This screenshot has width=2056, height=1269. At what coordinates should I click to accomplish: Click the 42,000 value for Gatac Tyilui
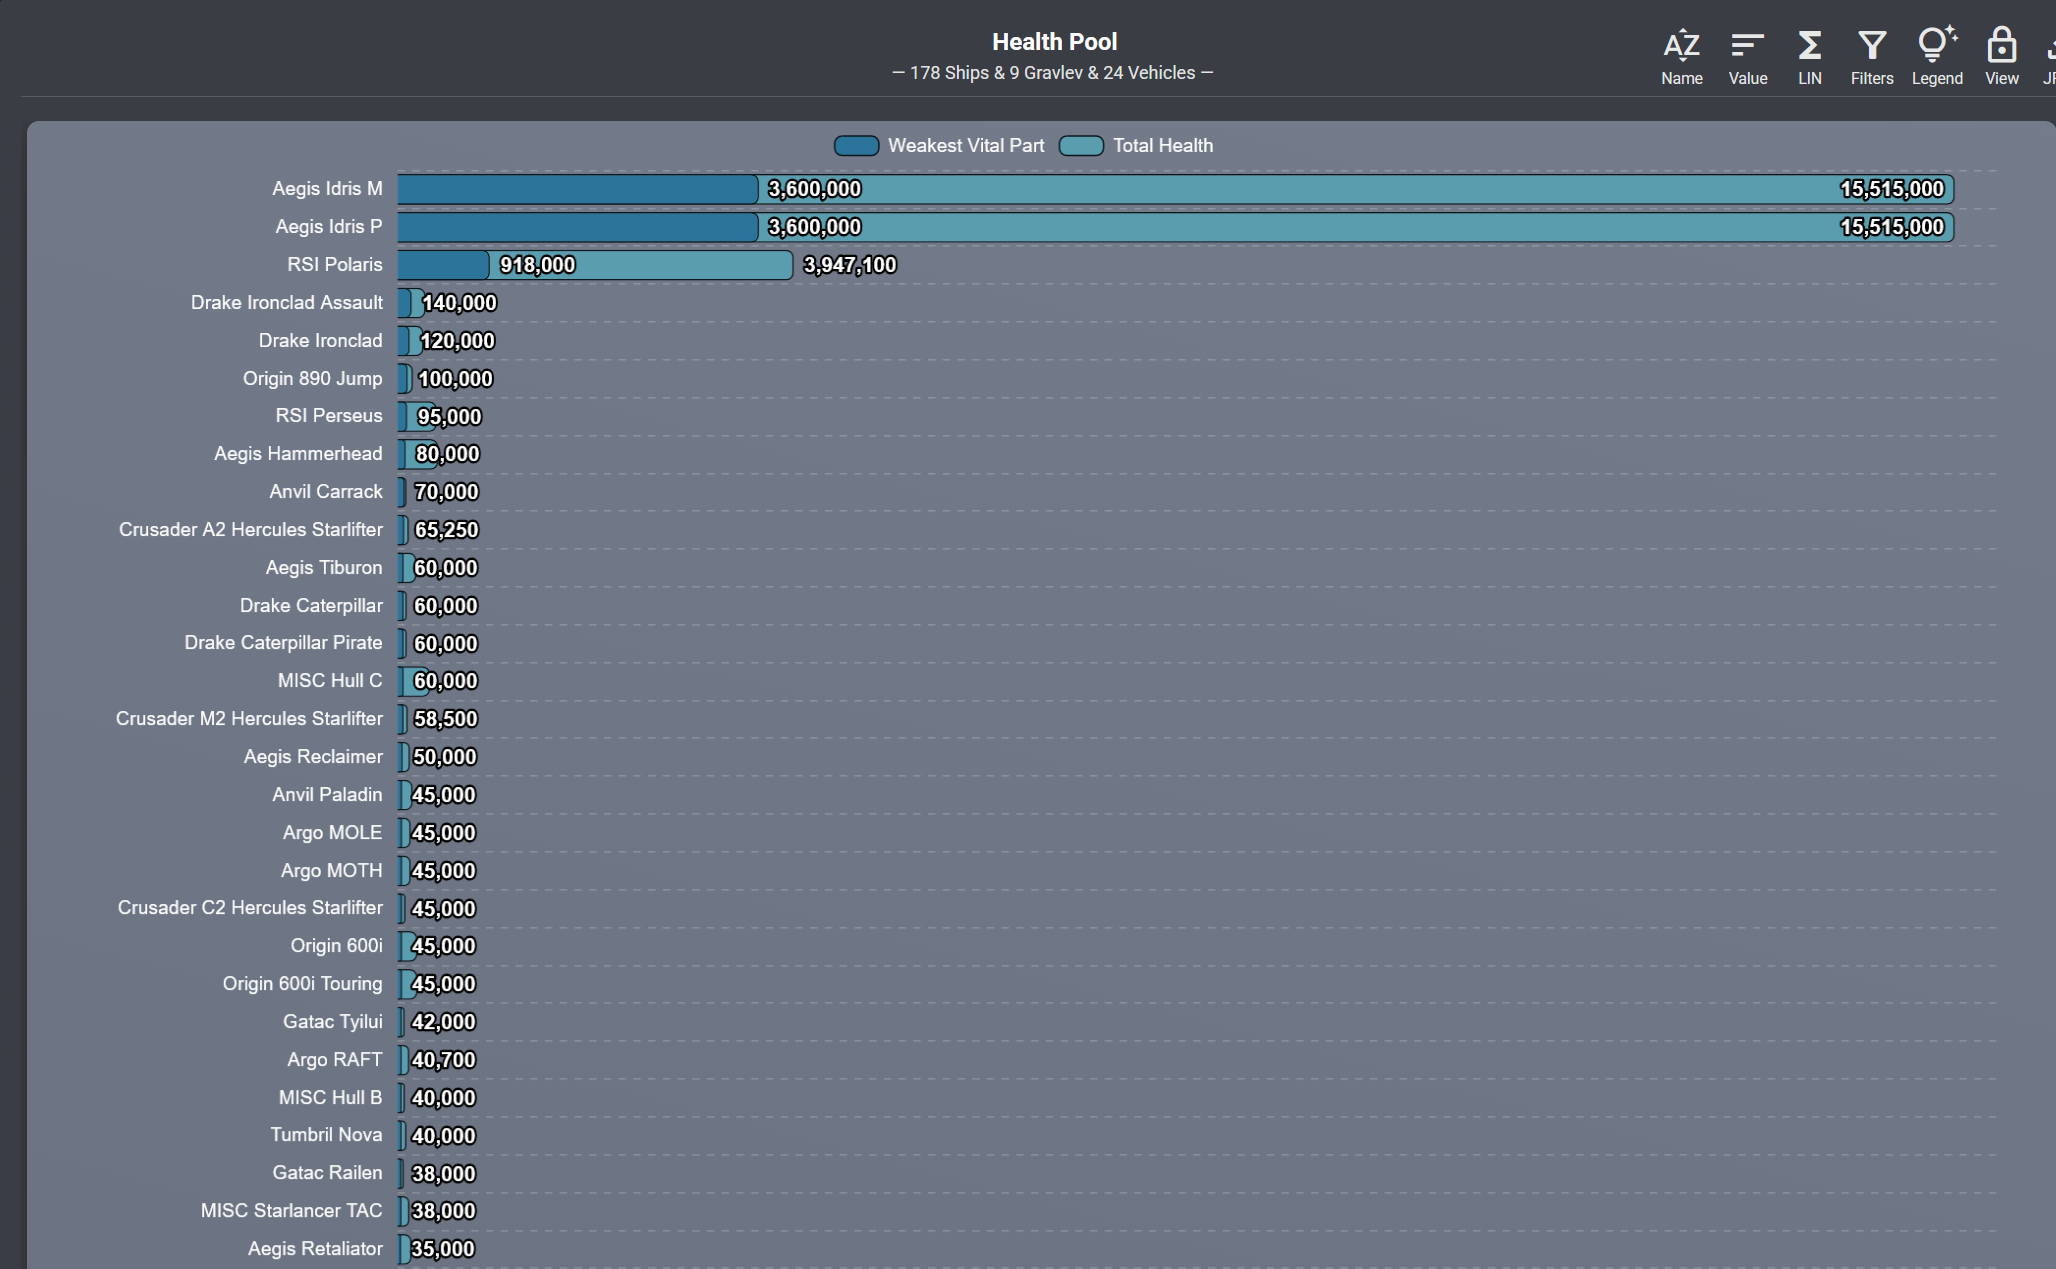pyautogui.click(x=443, y=1022)
